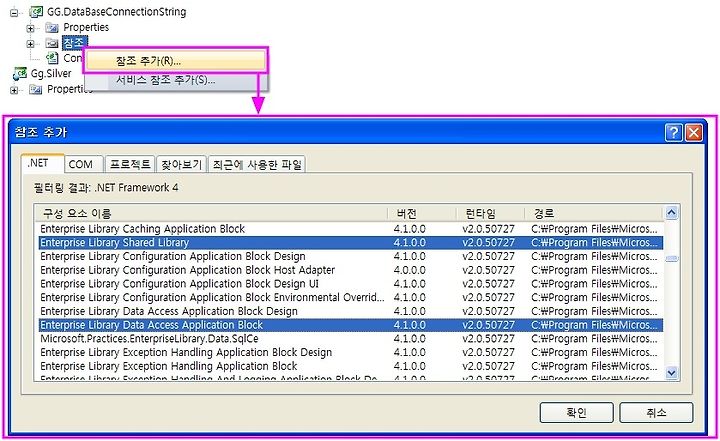This screenshot has height=441, width=720.
Task: Select Enterprise Library Caching Application Block
Action: tap(350, 229)
